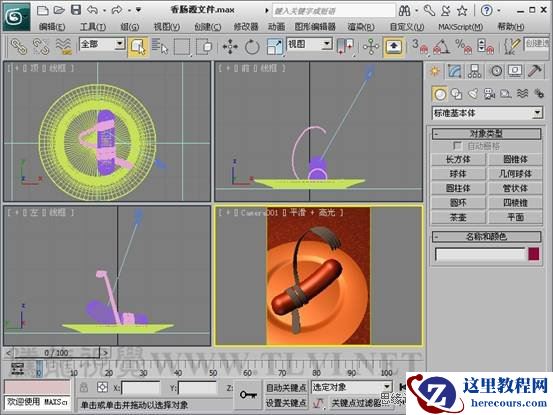Switch to the Display panel tab
This screenshot has width=553, height=415.
click(515, 71)
